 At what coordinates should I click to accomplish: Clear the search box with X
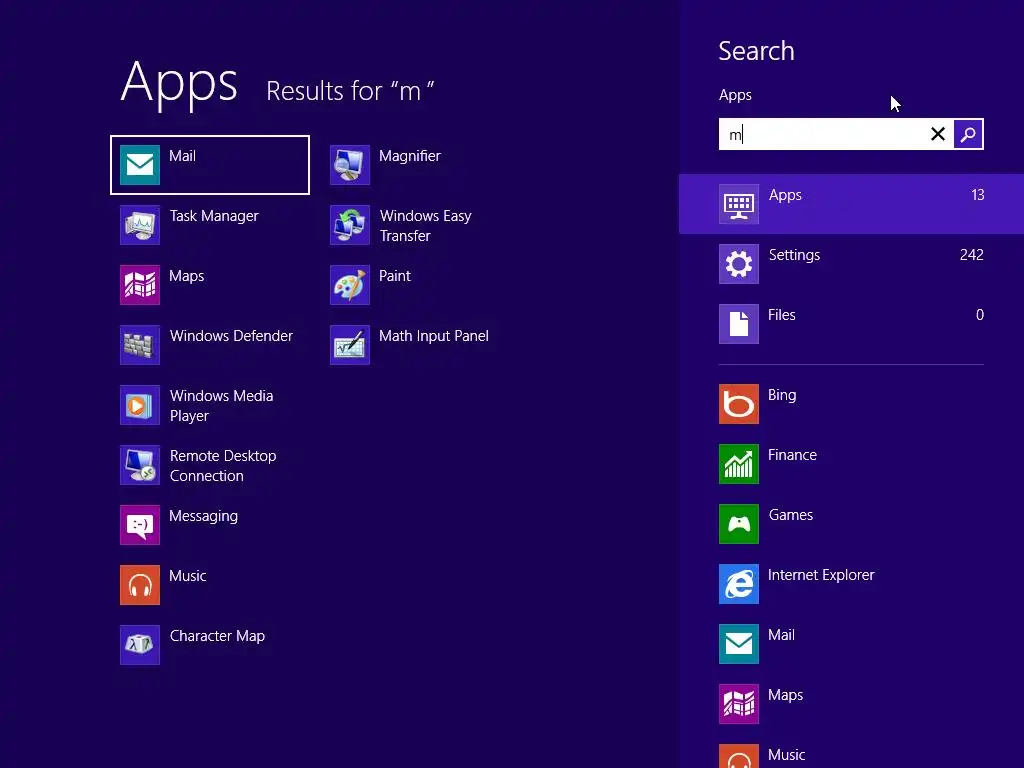pos(938,134)
